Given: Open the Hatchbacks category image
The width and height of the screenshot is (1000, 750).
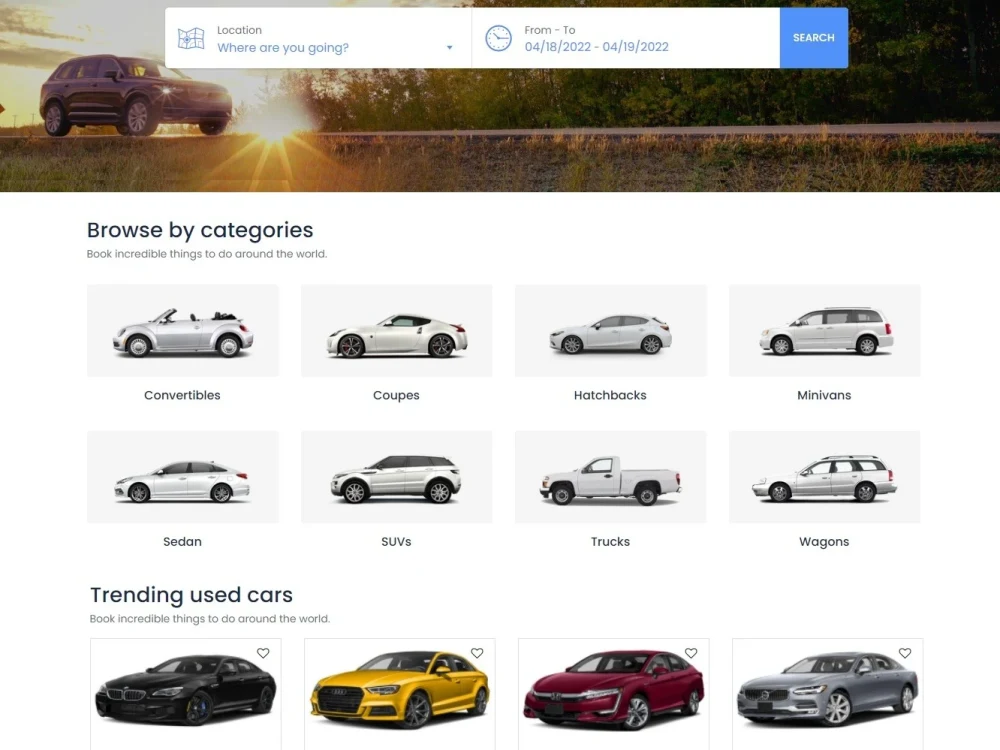Looking at the screenshot, I should point(611,330).
